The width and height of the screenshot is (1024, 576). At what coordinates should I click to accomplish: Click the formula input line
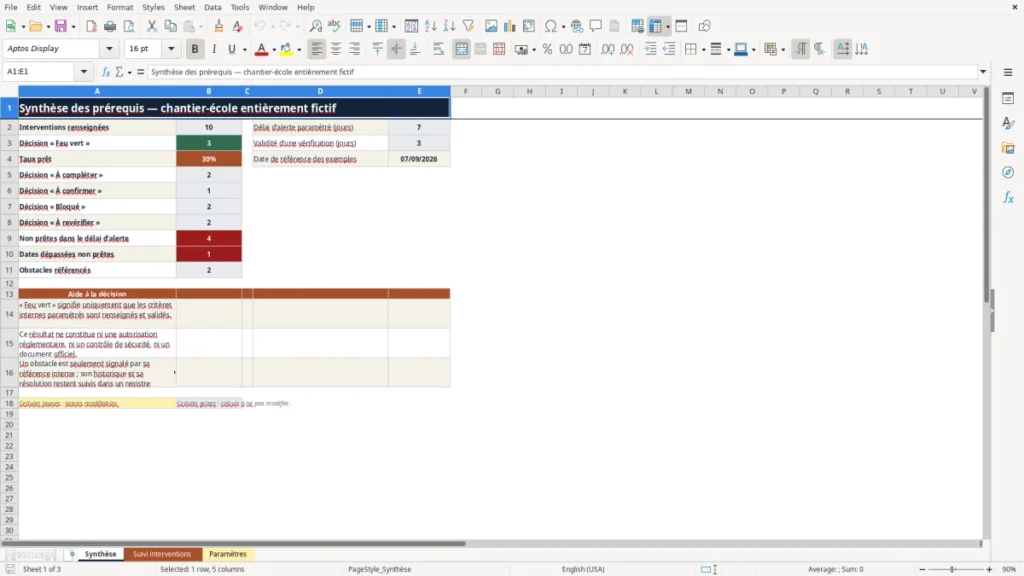point(562,72)
